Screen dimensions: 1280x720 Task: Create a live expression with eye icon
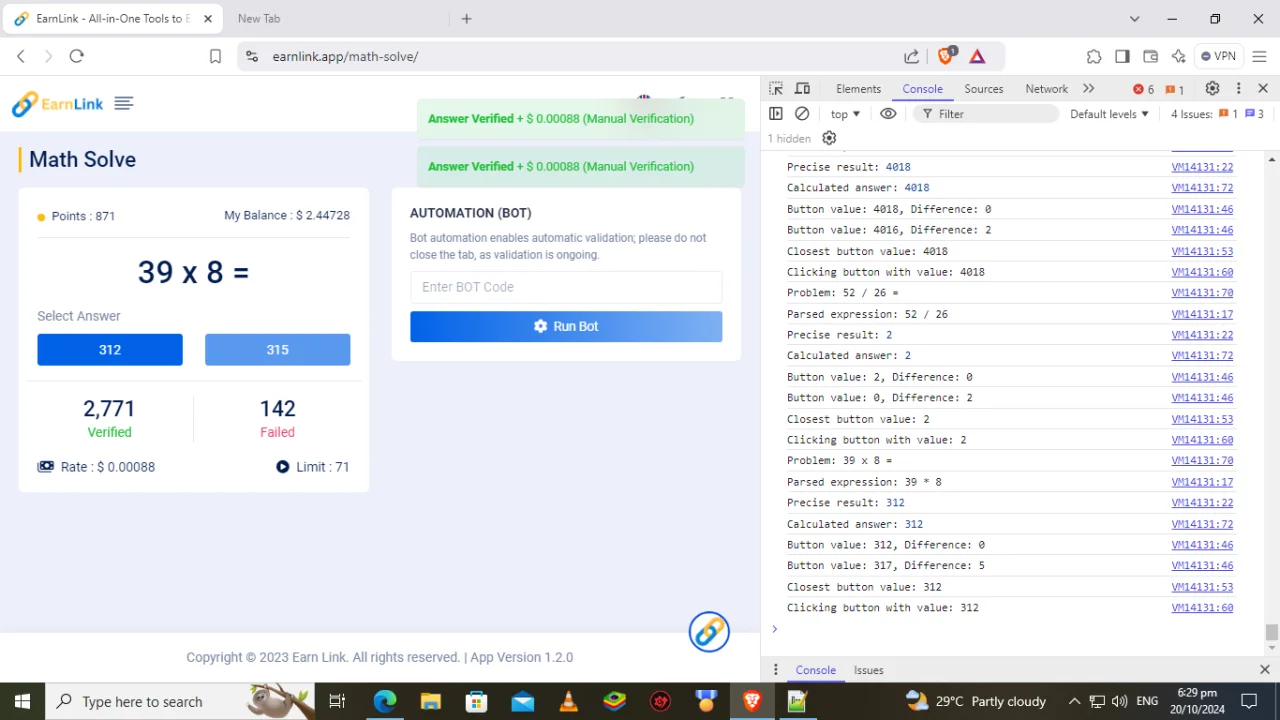pos(888,114)
